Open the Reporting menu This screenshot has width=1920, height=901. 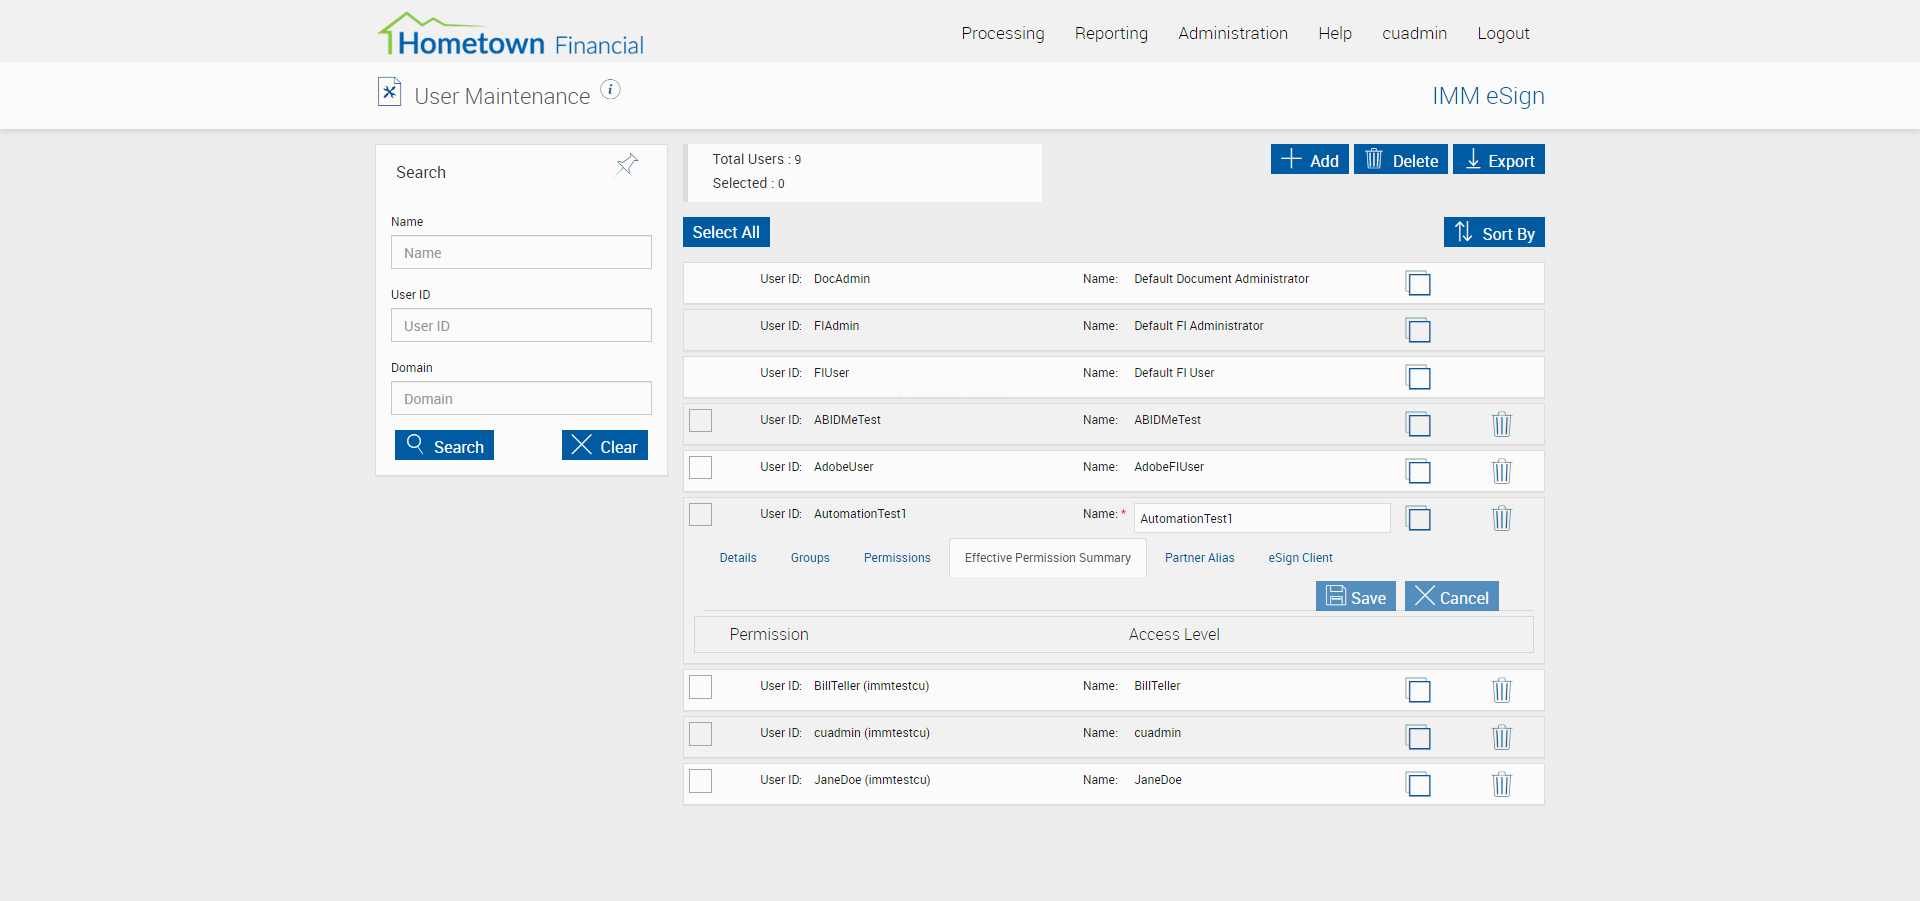[x=1111, y=33]
